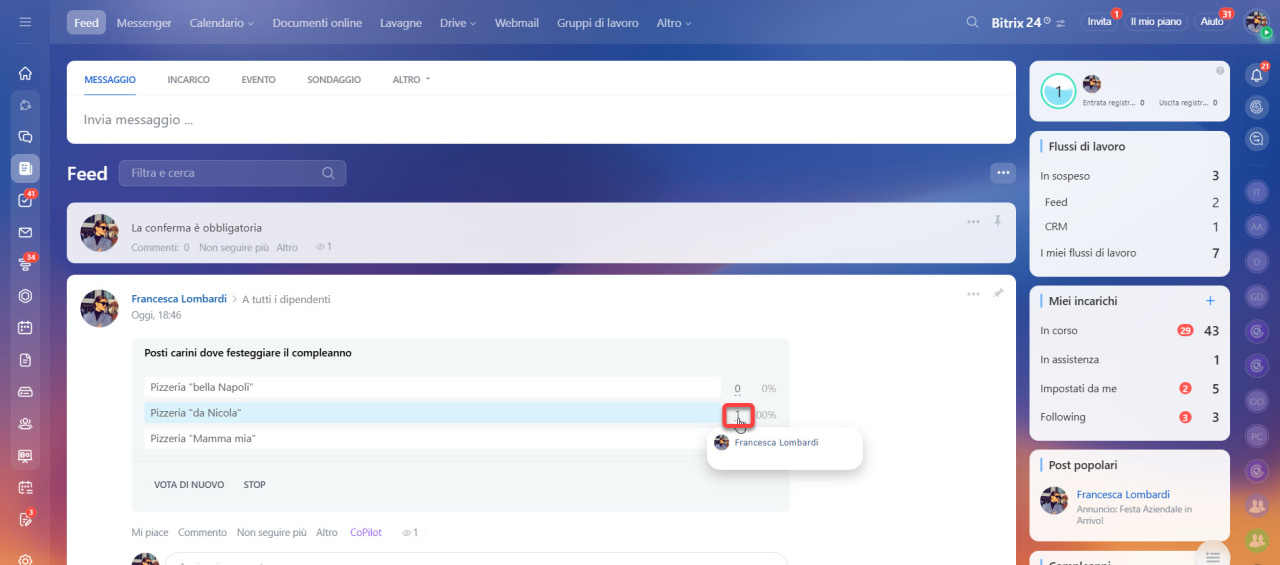Pin Francesca Lombardi's poll post
Image resolution: width=1280 pixels, height=565 pixels.
(x=997, y=294)
